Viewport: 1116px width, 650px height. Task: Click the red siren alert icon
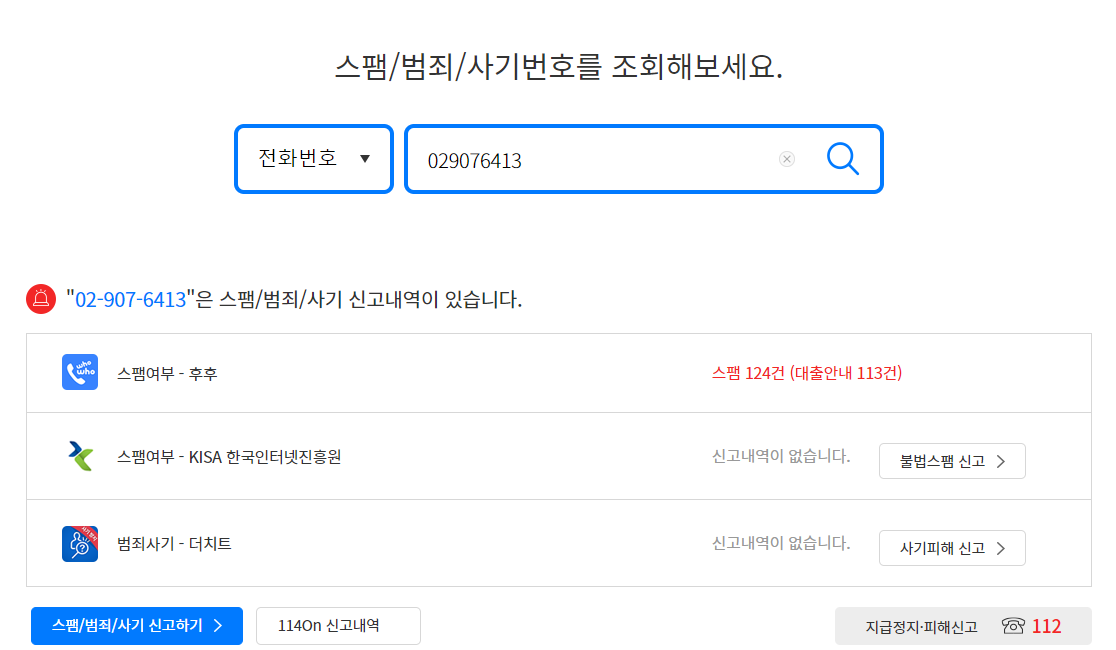[x=41, y=299]
